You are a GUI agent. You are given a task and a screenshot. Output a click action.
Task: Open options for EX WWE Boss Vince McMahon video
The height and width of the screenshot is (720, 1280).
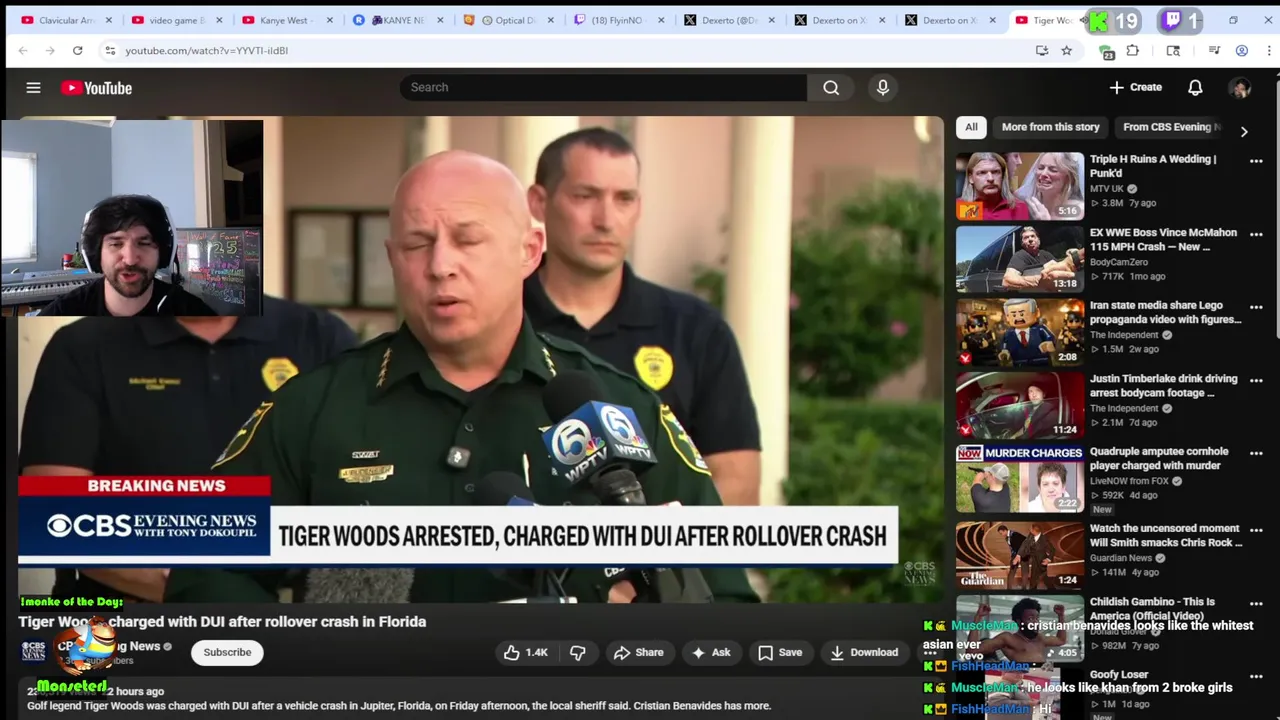(x=1256, y=235)
